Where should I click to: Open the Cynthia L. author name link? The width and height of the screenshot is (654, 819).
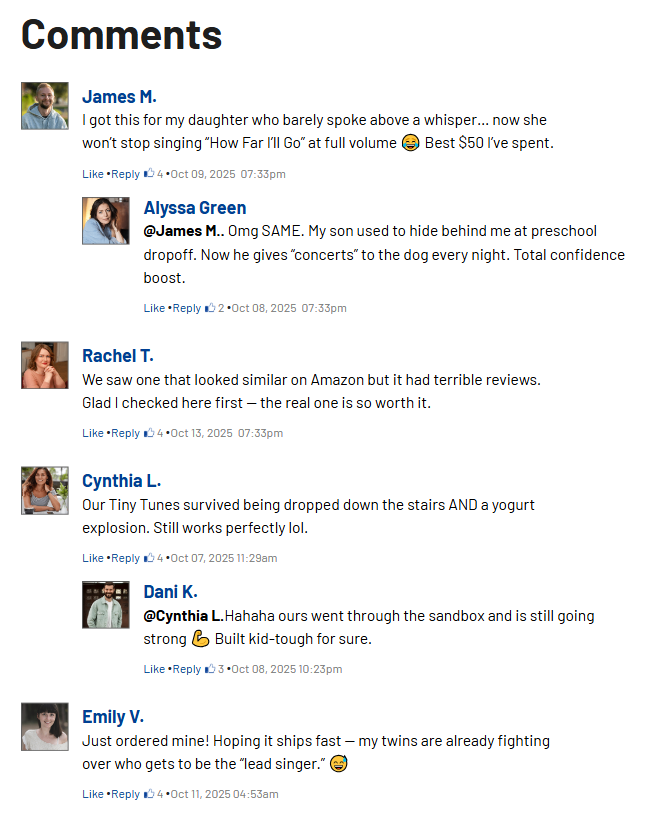pos(121,481)
